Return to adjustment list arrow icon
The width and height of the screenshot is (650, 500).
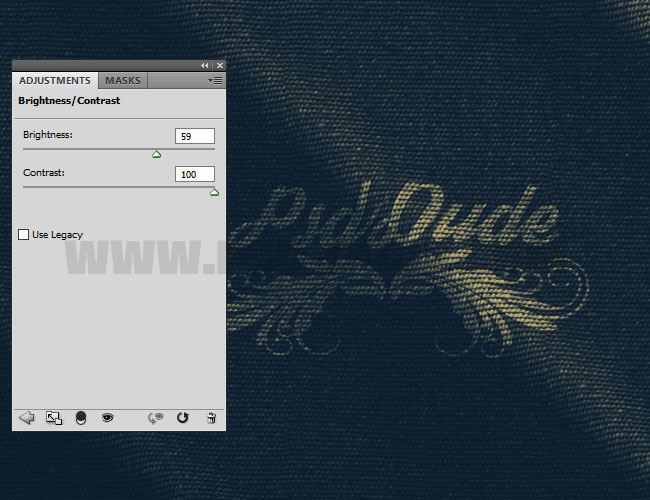27,417
